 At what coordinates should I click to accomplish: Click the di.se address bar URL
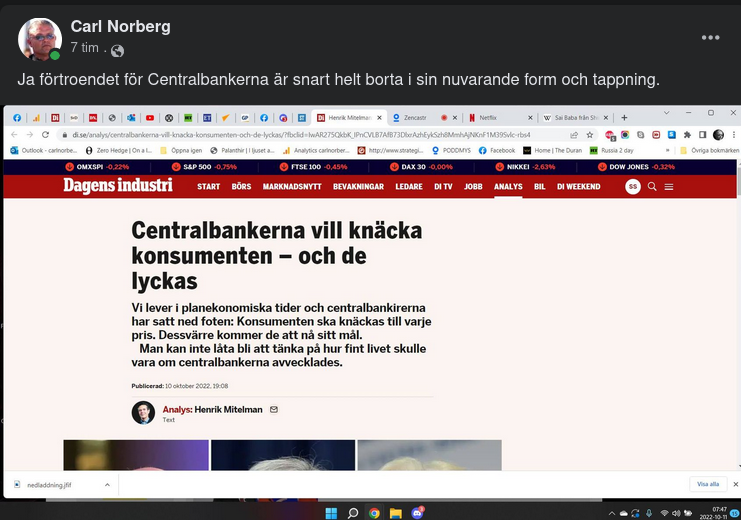301,135
